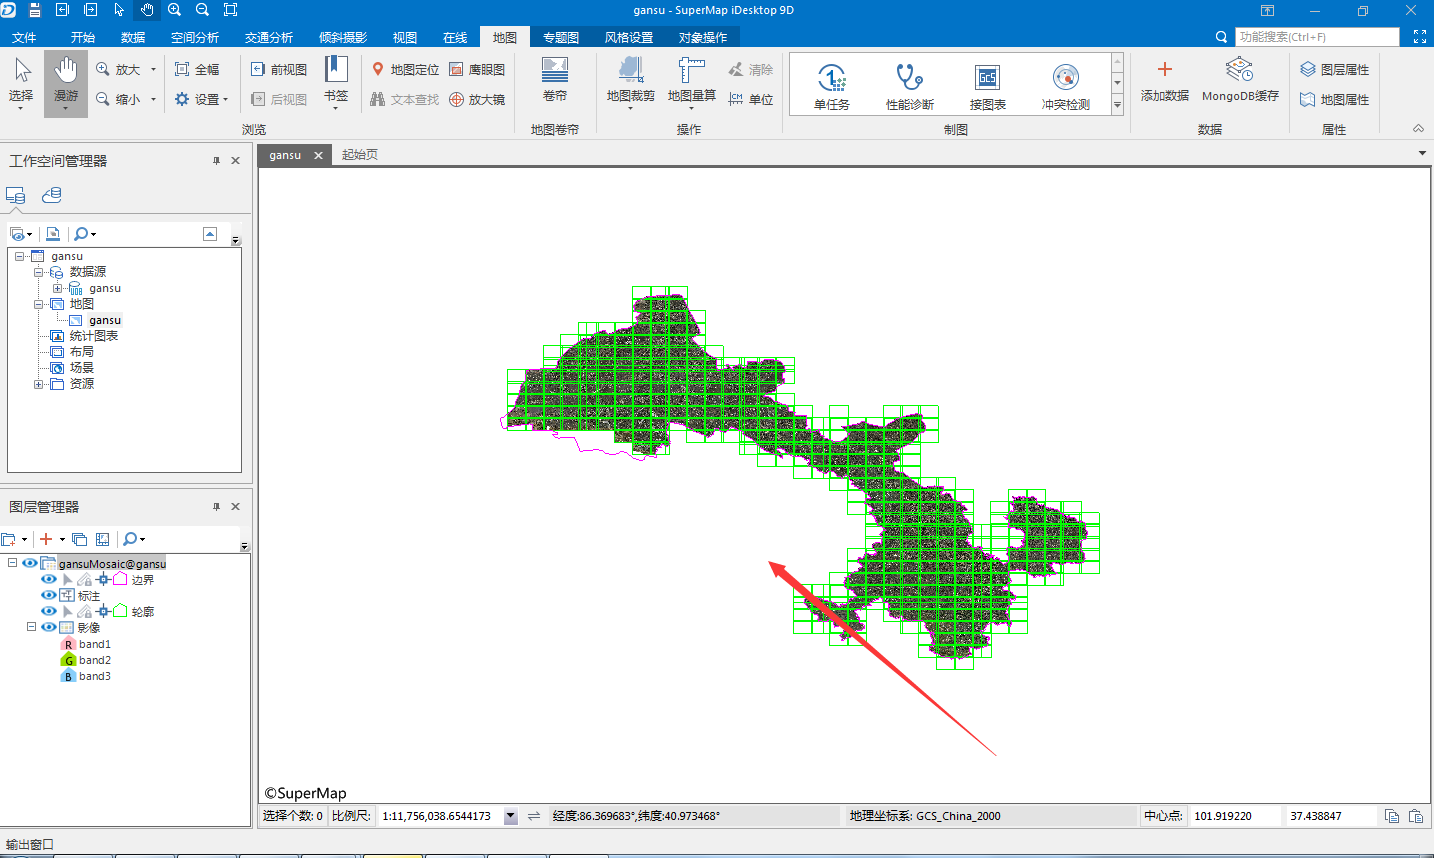Toggle editable lock of 边界 layer

click(84, 579)
